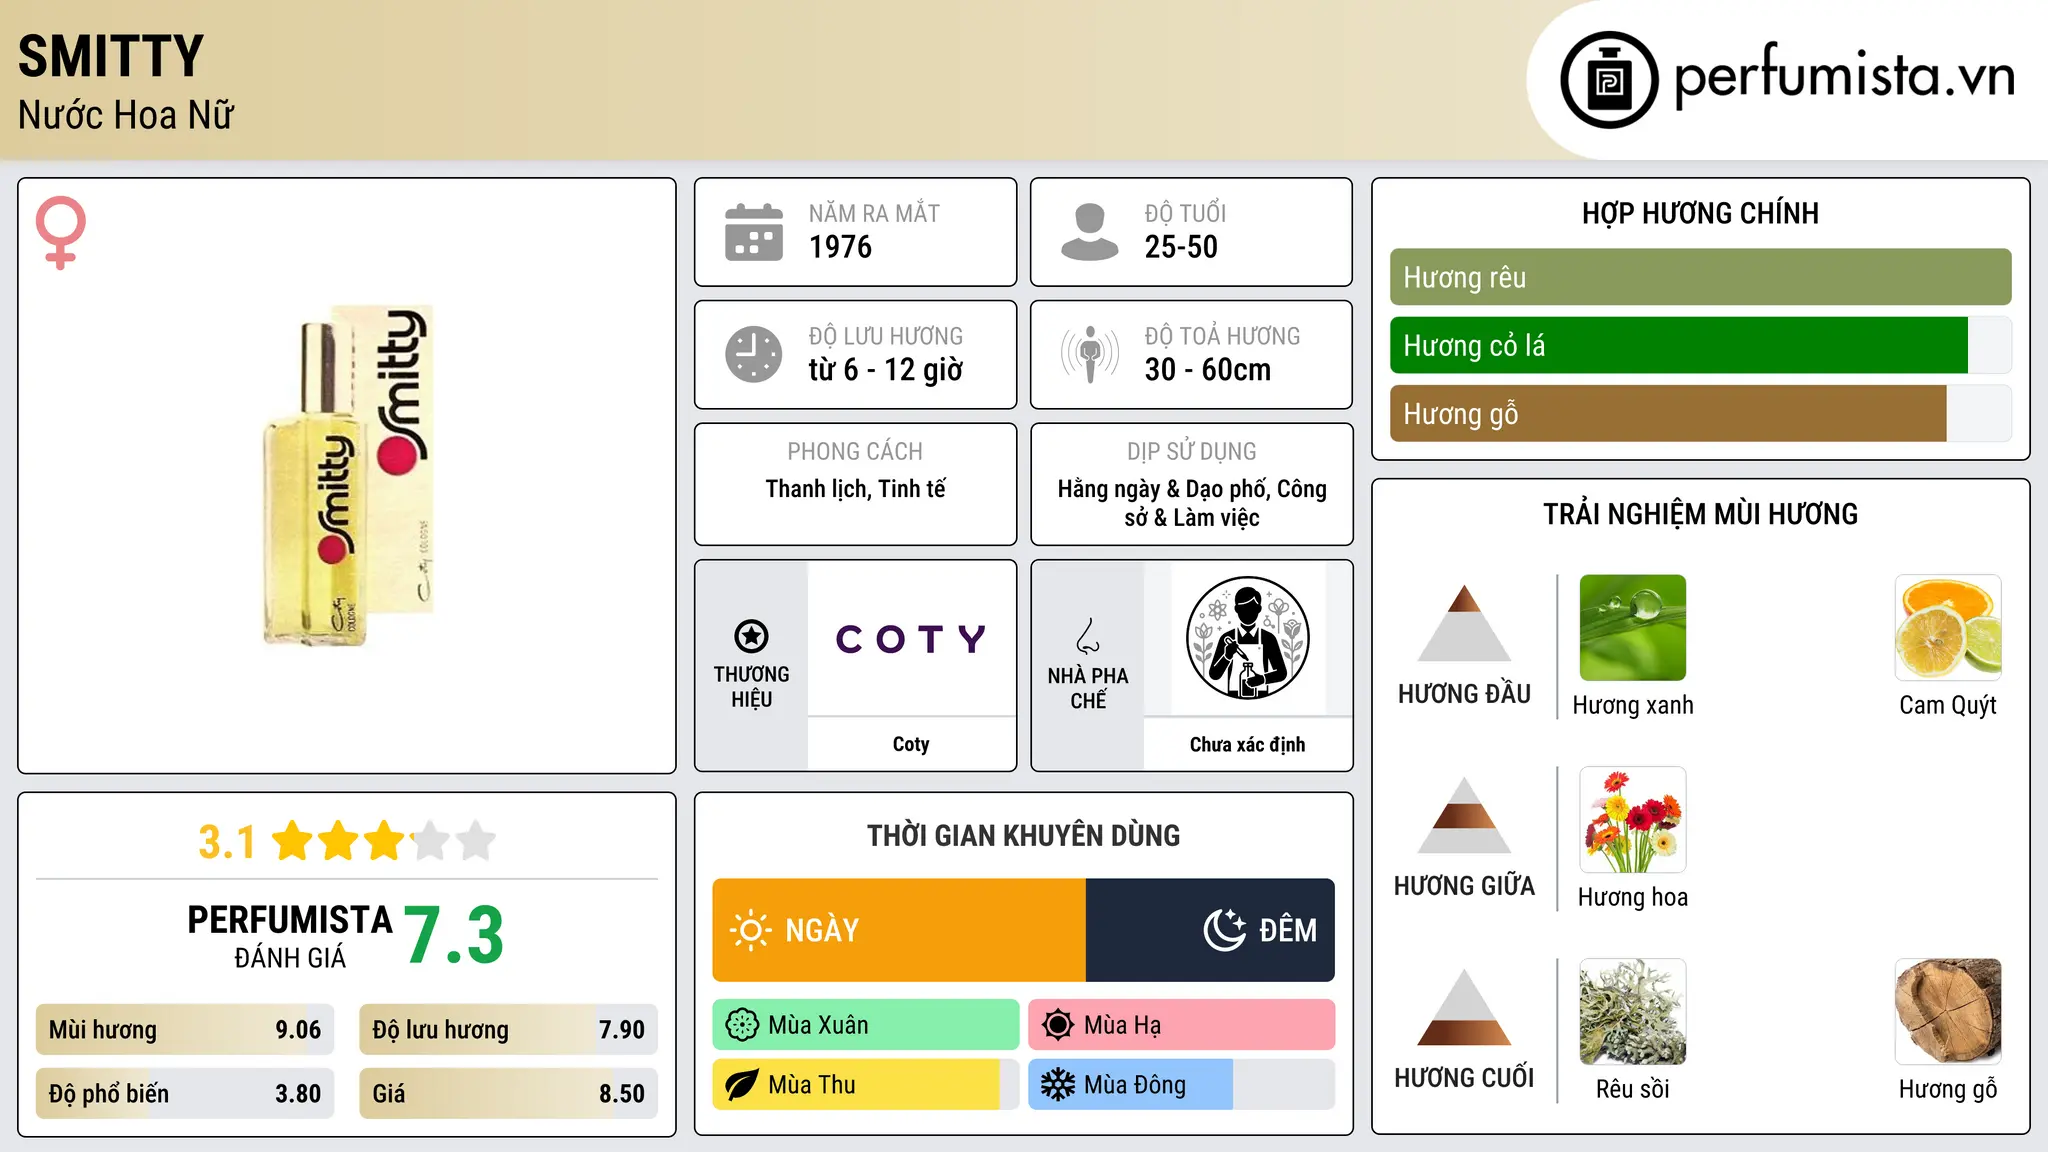
Task: Click the Độ lưu hương 7.90 score
Action: click(508, 1030)
